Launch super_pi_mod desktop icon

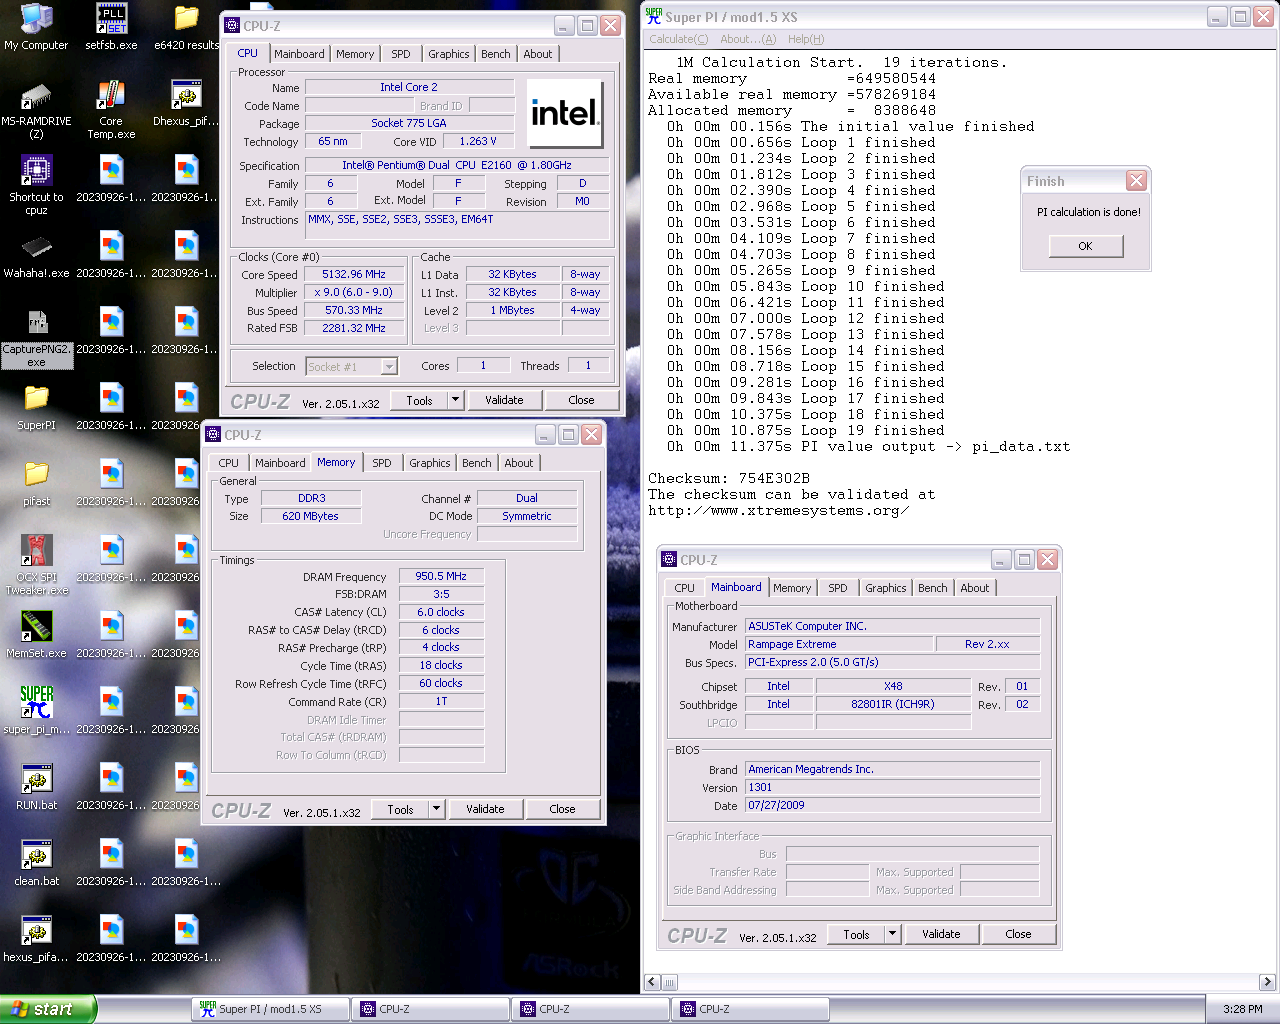coord(37,711)
